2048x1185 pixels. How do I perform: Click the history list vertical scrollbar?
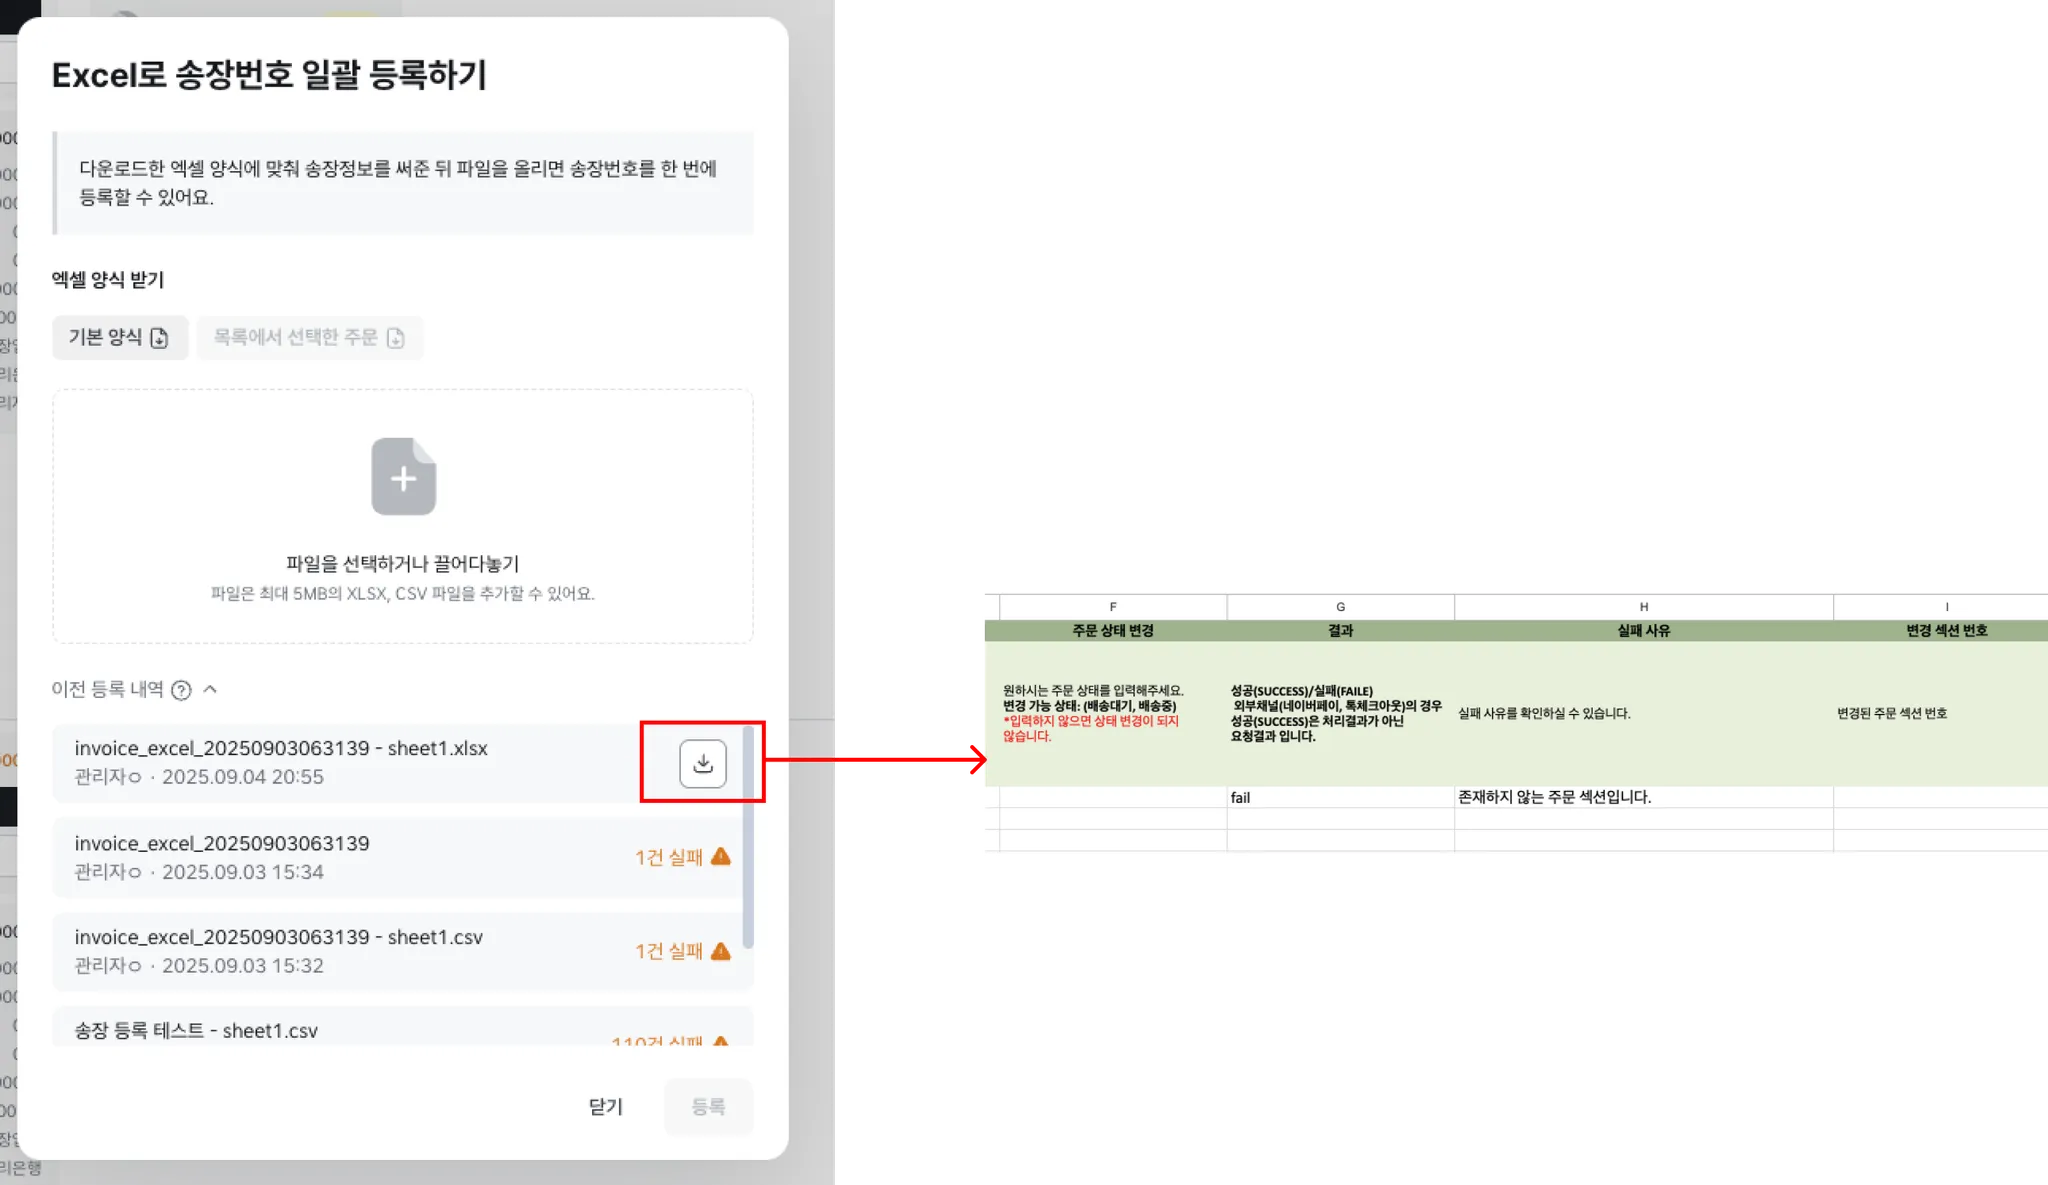pos(748,840)
